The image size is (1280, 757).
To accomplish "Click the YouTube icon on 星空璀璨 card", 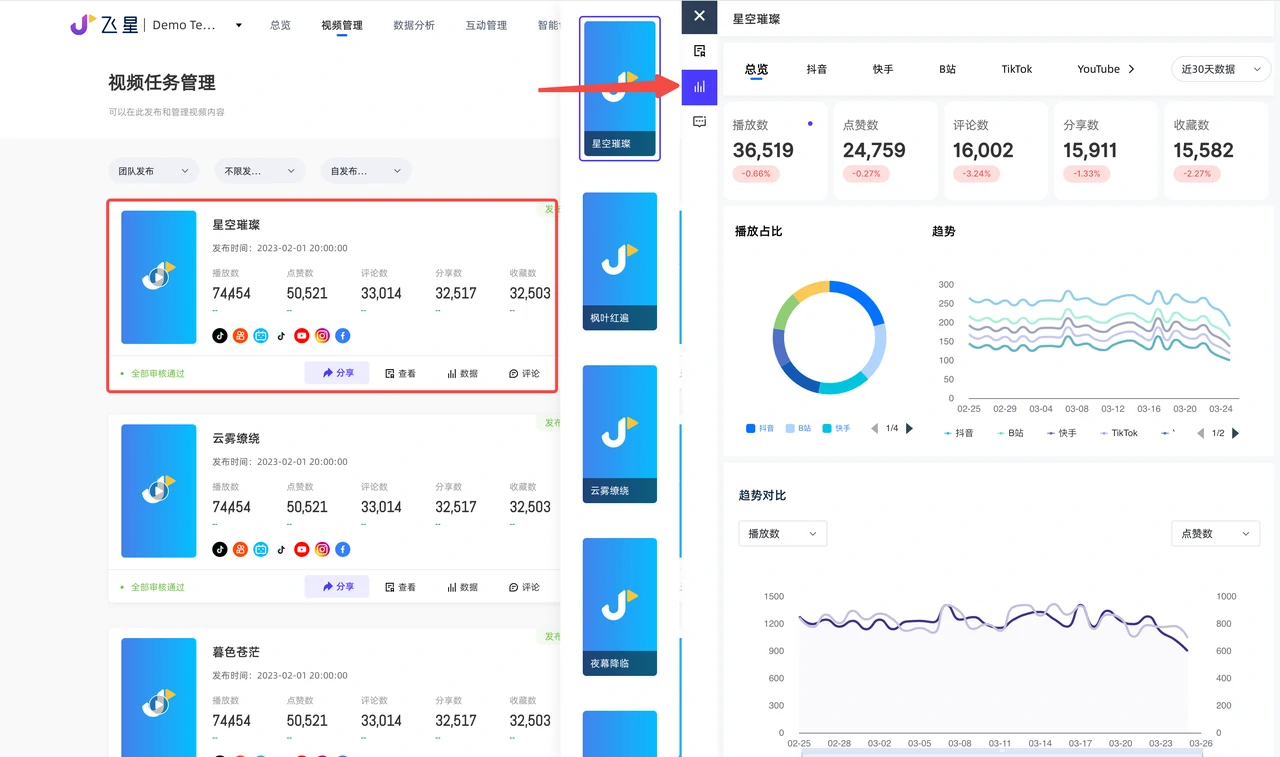I will (301, 335).
